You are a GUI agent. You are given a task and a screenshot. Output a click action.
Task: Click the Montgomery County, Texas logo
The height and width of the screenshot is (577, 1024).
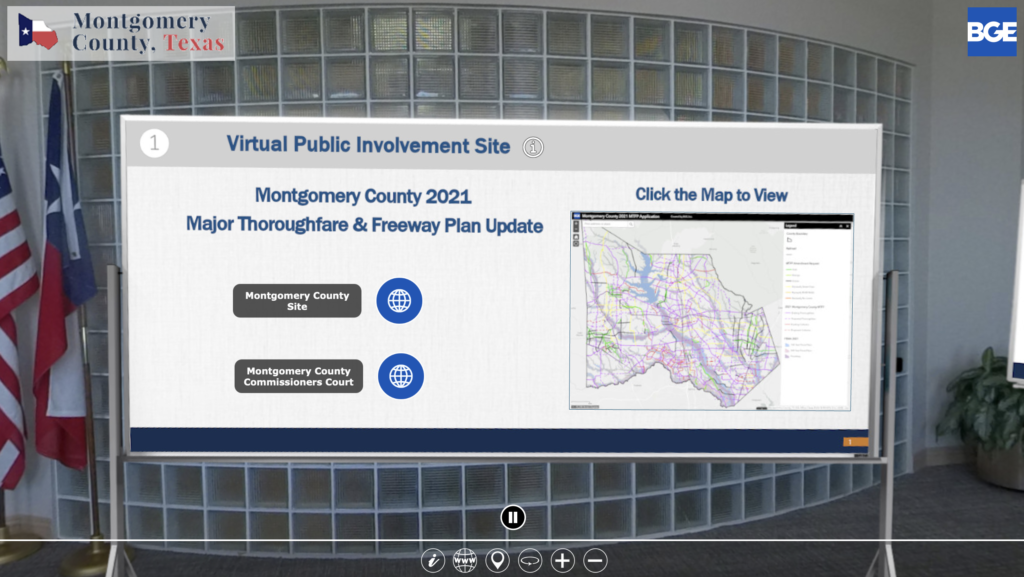(121, 33)
